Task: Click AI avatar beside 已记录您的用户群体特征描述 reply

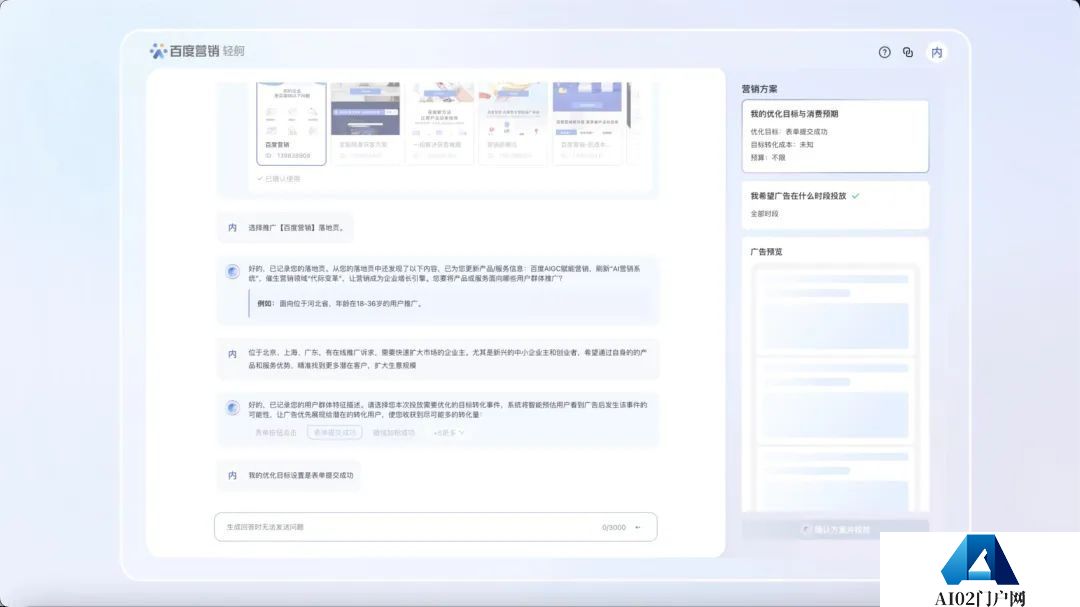Action: [233, 408]
